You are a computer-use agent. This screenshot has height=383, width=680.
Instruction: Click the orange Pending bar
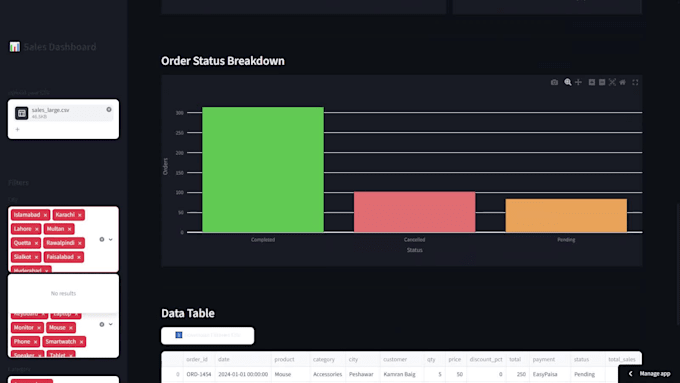pos(566,216)
